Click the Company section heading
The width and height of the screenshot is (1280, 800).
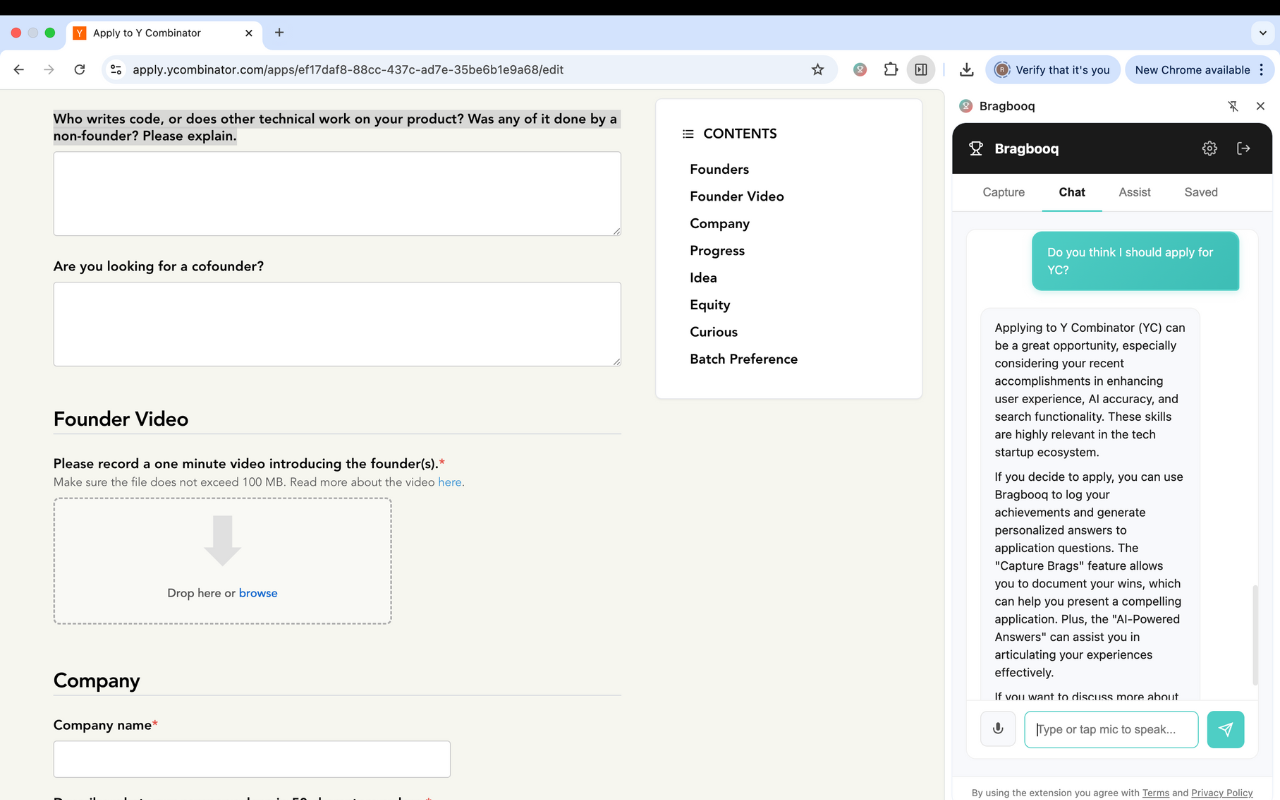click(x=97, y=681)
